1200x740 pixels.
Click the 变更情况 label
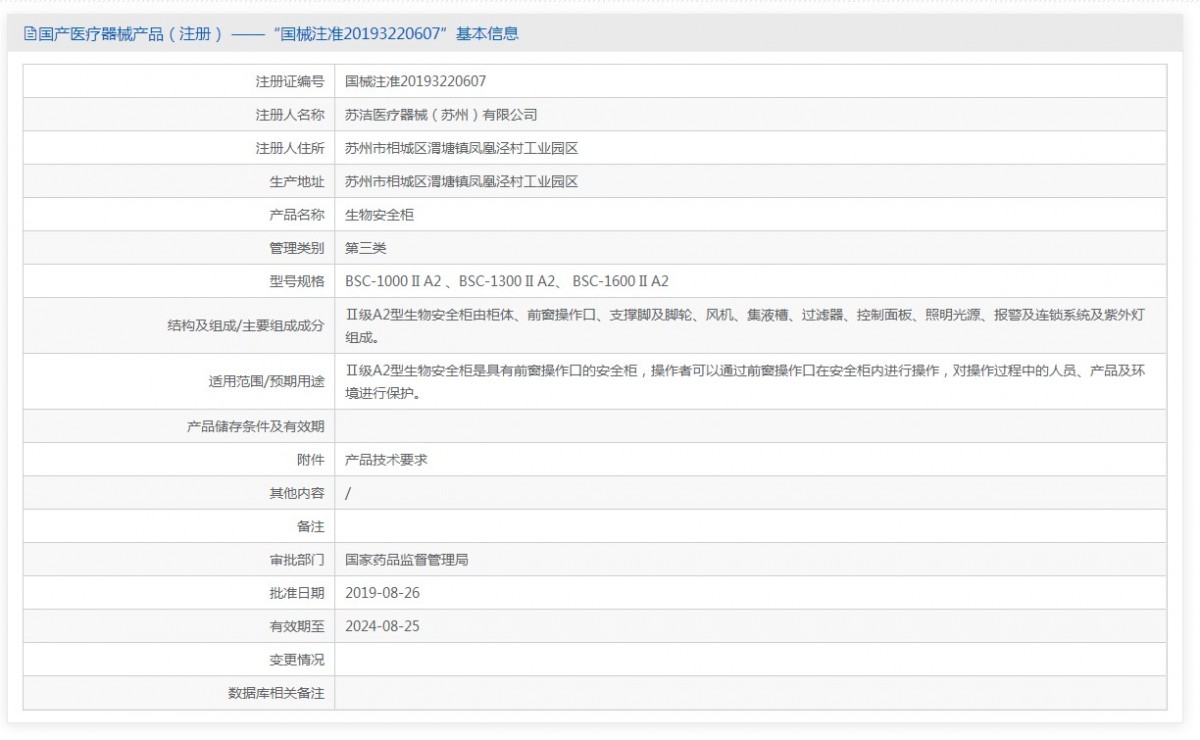(x=297, y=659)
